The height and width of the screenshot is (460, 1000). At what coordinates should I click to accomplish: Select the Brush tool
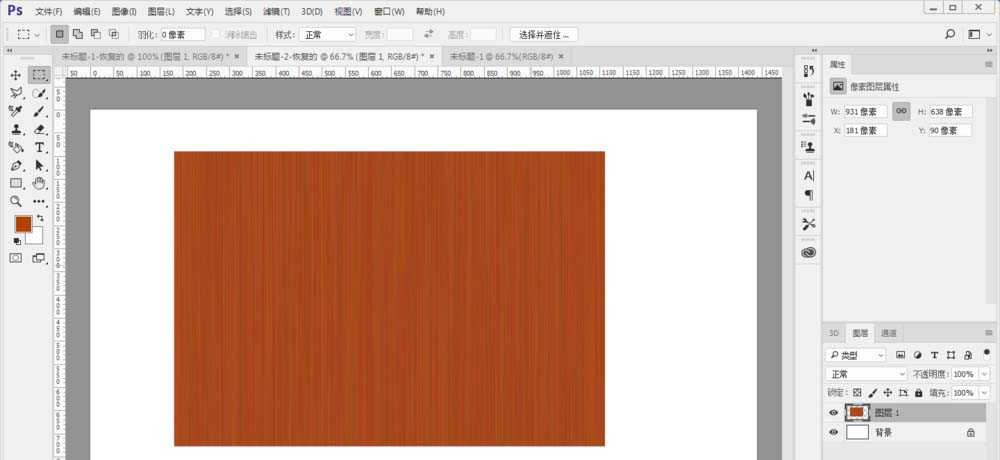pyautogui.click(x=40, y=111)
